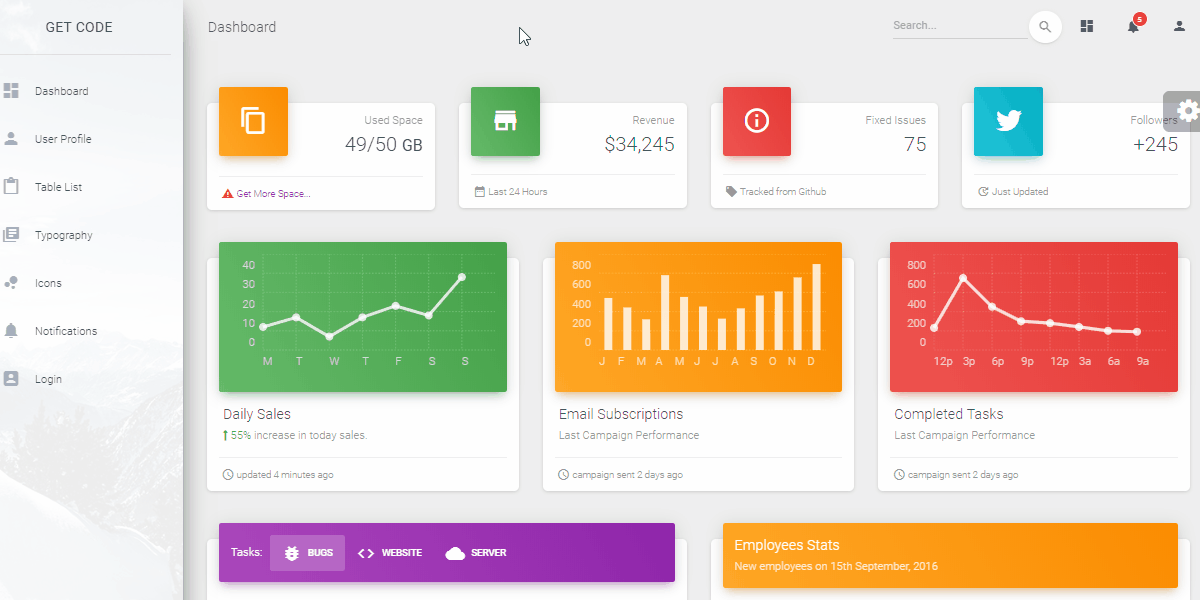1200x600 pixels.
Task: Click the red Fixed Issues info icon
Action: [x=757, y=121]
